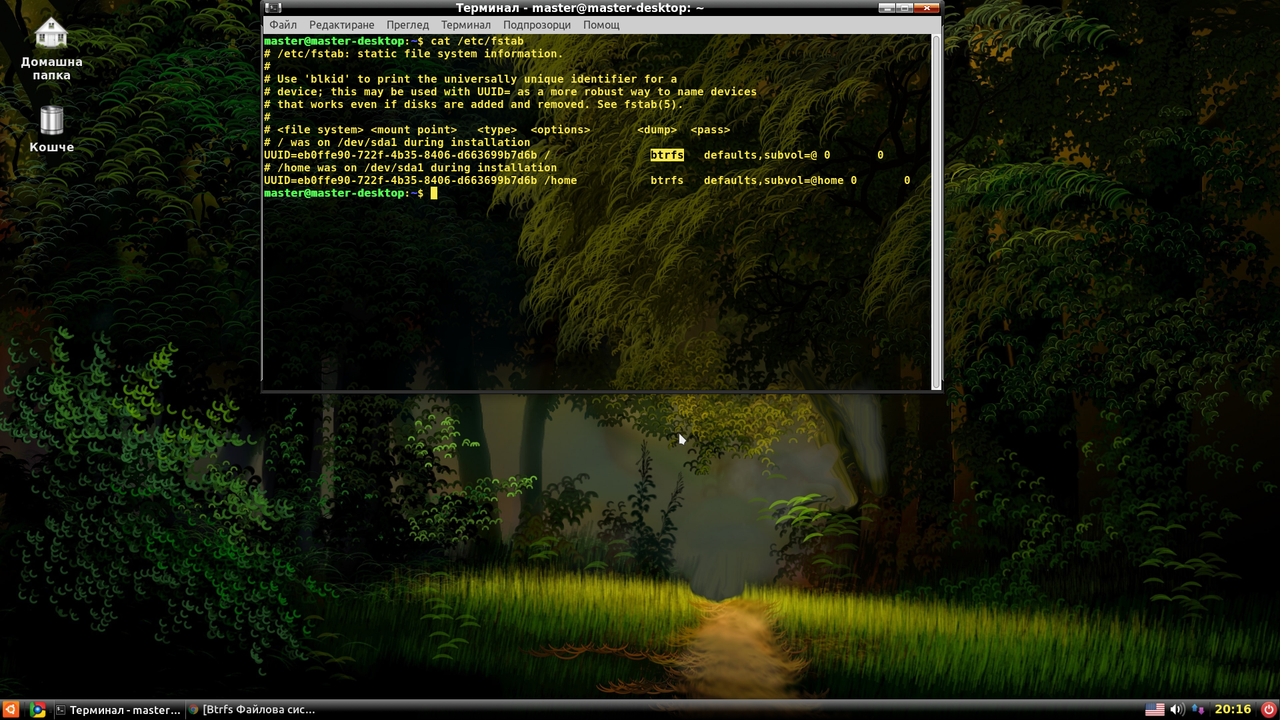This screenshot has width=1280, height=720.
Task: Click the '# /etc/fstab: static file system information.' line
Action: click(x=413, y=54)
